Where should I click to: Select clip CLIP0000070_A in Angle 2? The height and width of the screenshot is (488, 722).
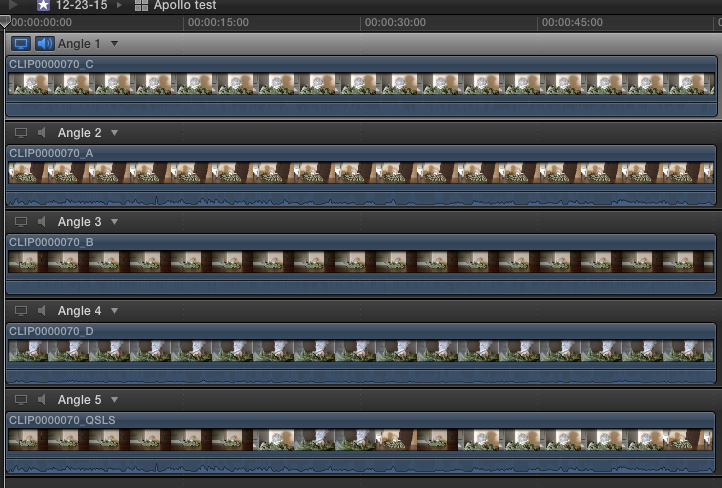click(x=360, y=172)
